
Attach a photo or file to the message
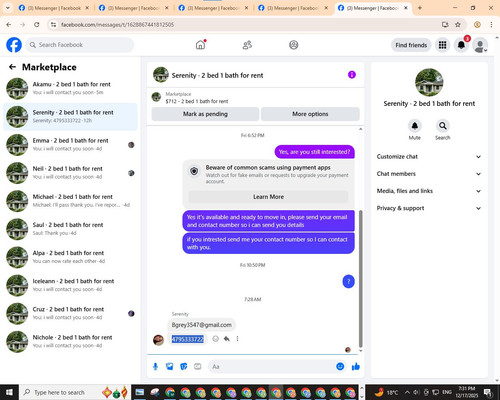[170, 367]
